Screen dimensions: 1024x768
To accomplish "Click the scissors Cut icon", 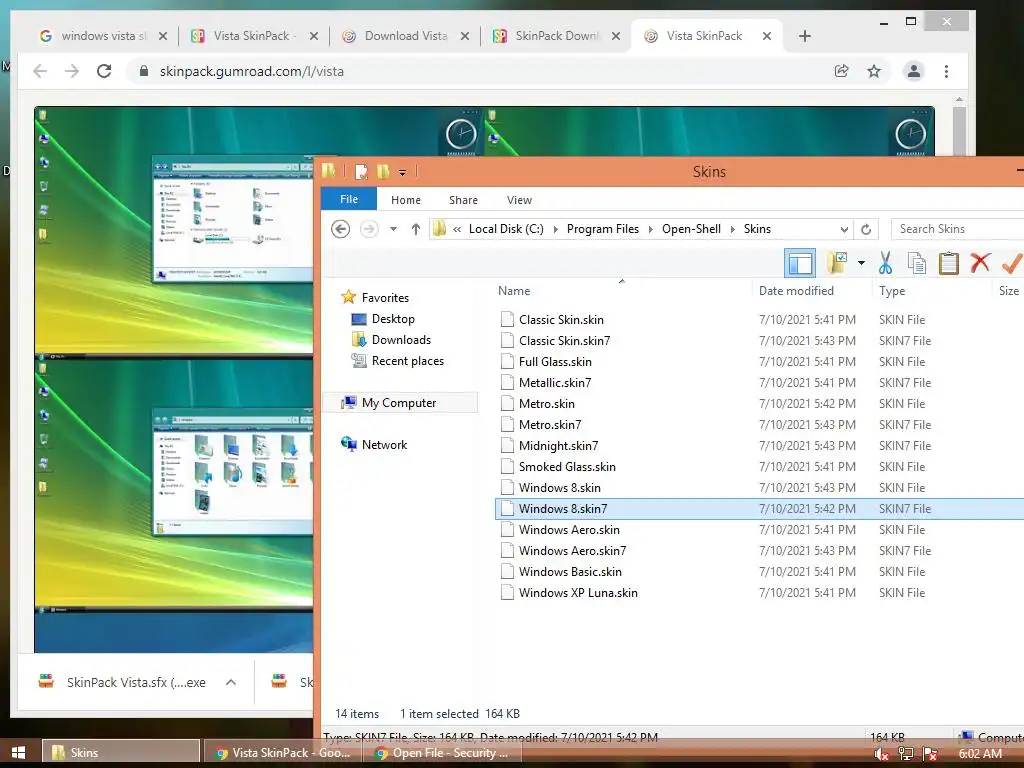I will 886,263.
